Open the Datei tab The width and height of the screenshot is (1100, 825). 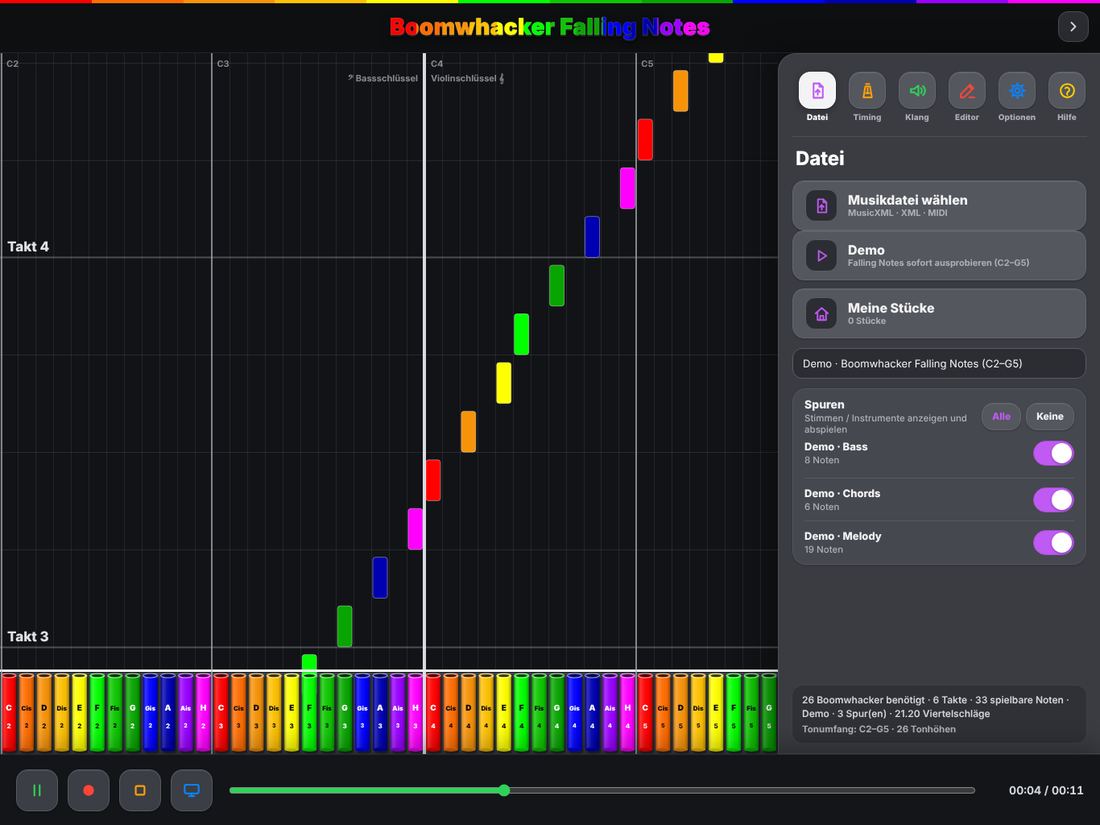click(x=817, y=97)
